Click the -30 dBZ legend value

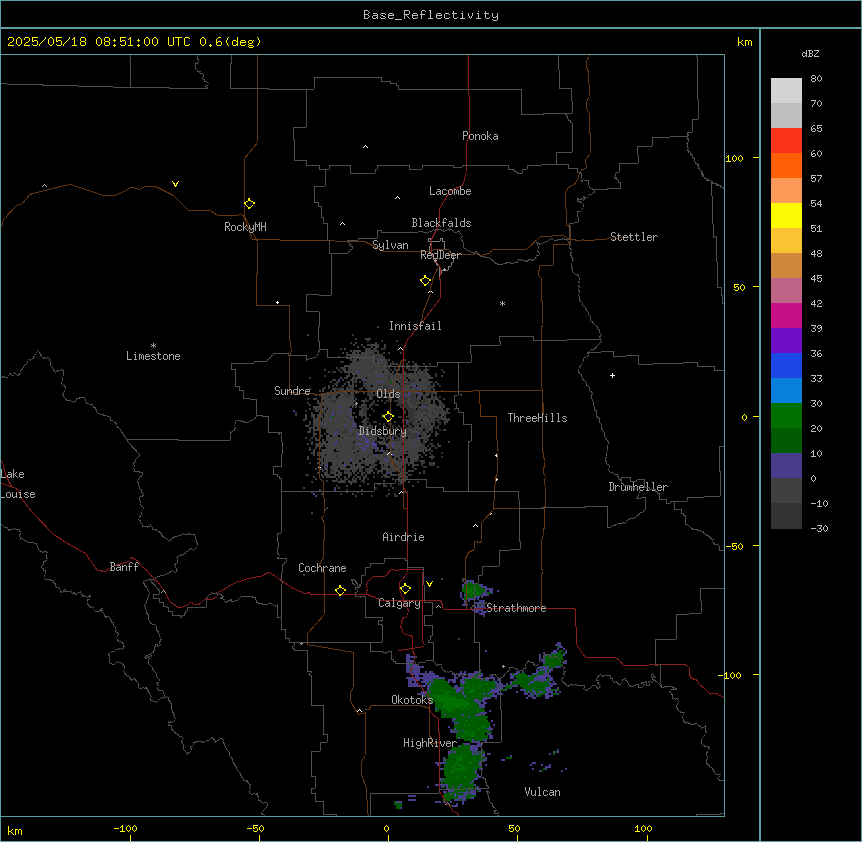[x=819, y=528]
